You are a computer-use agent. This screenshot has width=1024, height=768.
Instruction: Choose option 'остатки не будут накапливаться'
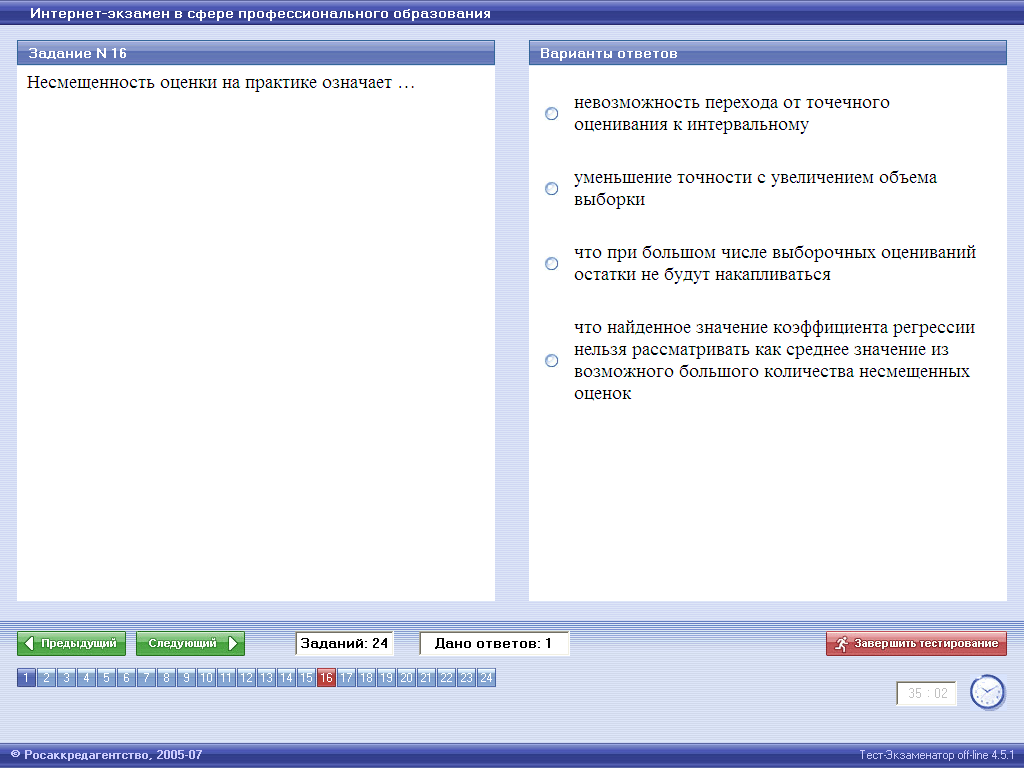pos(552,264)
